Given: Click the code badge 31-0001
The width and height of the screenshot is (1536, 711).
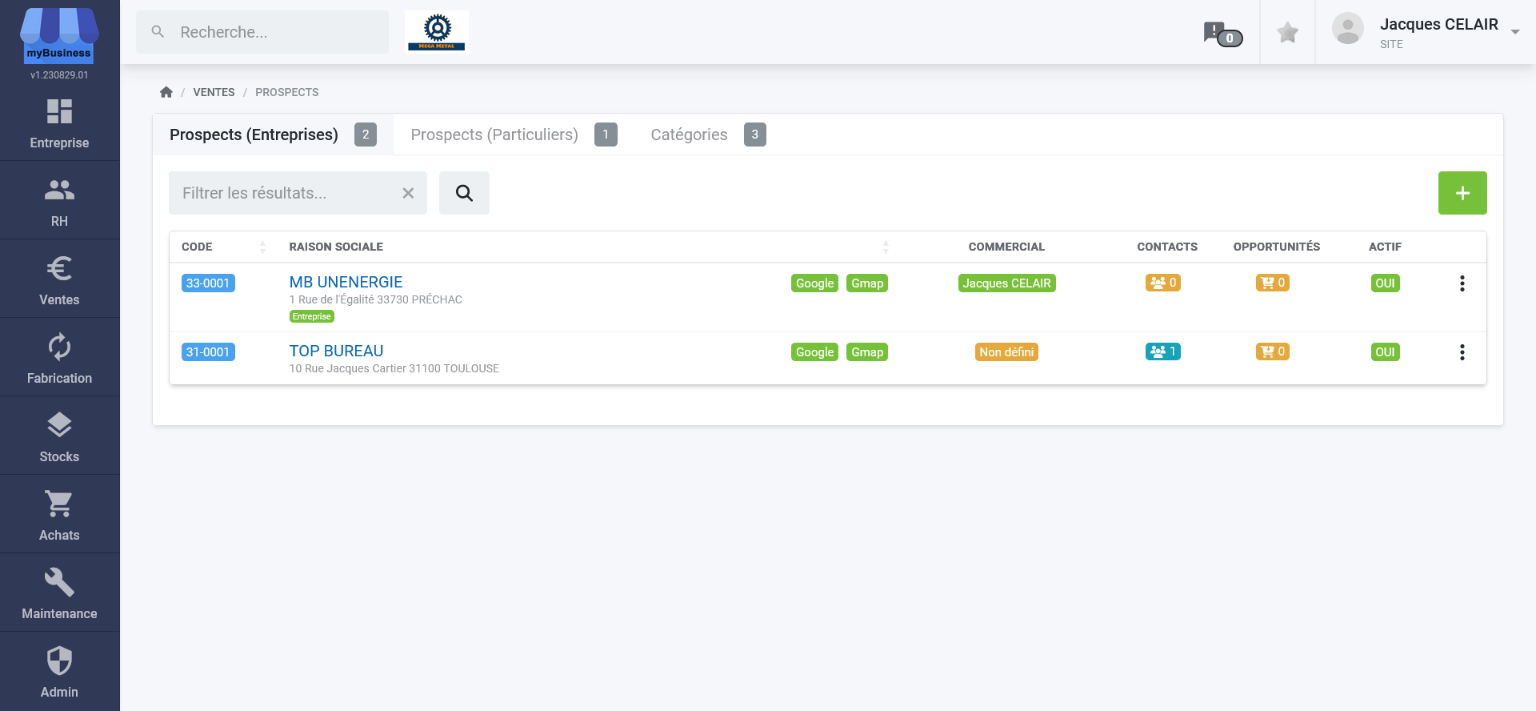Looking at the screenshot, I should 208,352.
